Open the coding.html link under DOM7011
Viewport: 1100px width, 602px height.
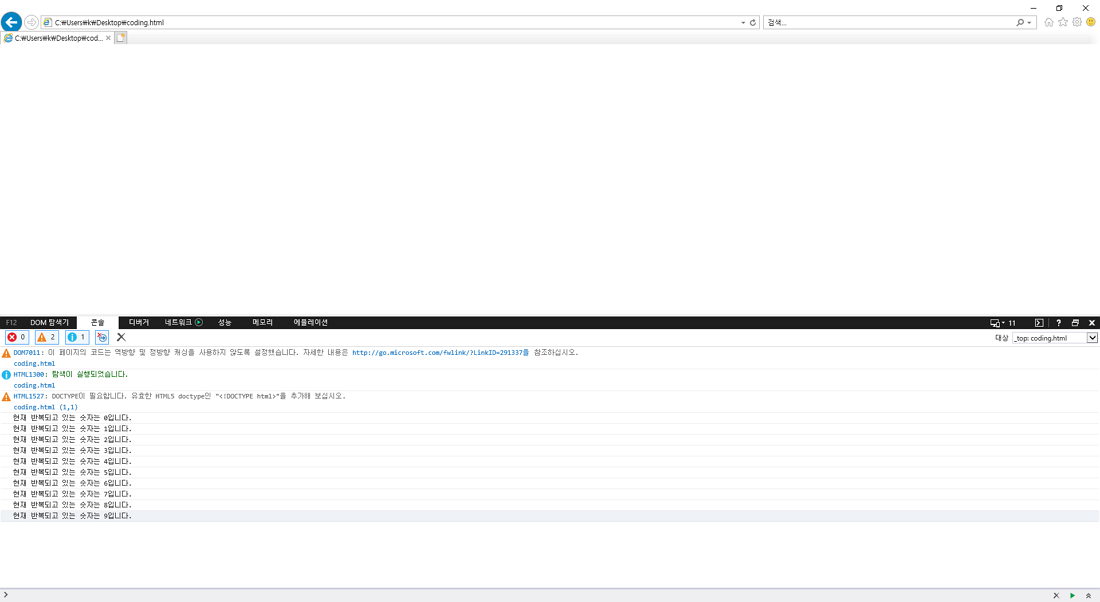pos(34,363)
